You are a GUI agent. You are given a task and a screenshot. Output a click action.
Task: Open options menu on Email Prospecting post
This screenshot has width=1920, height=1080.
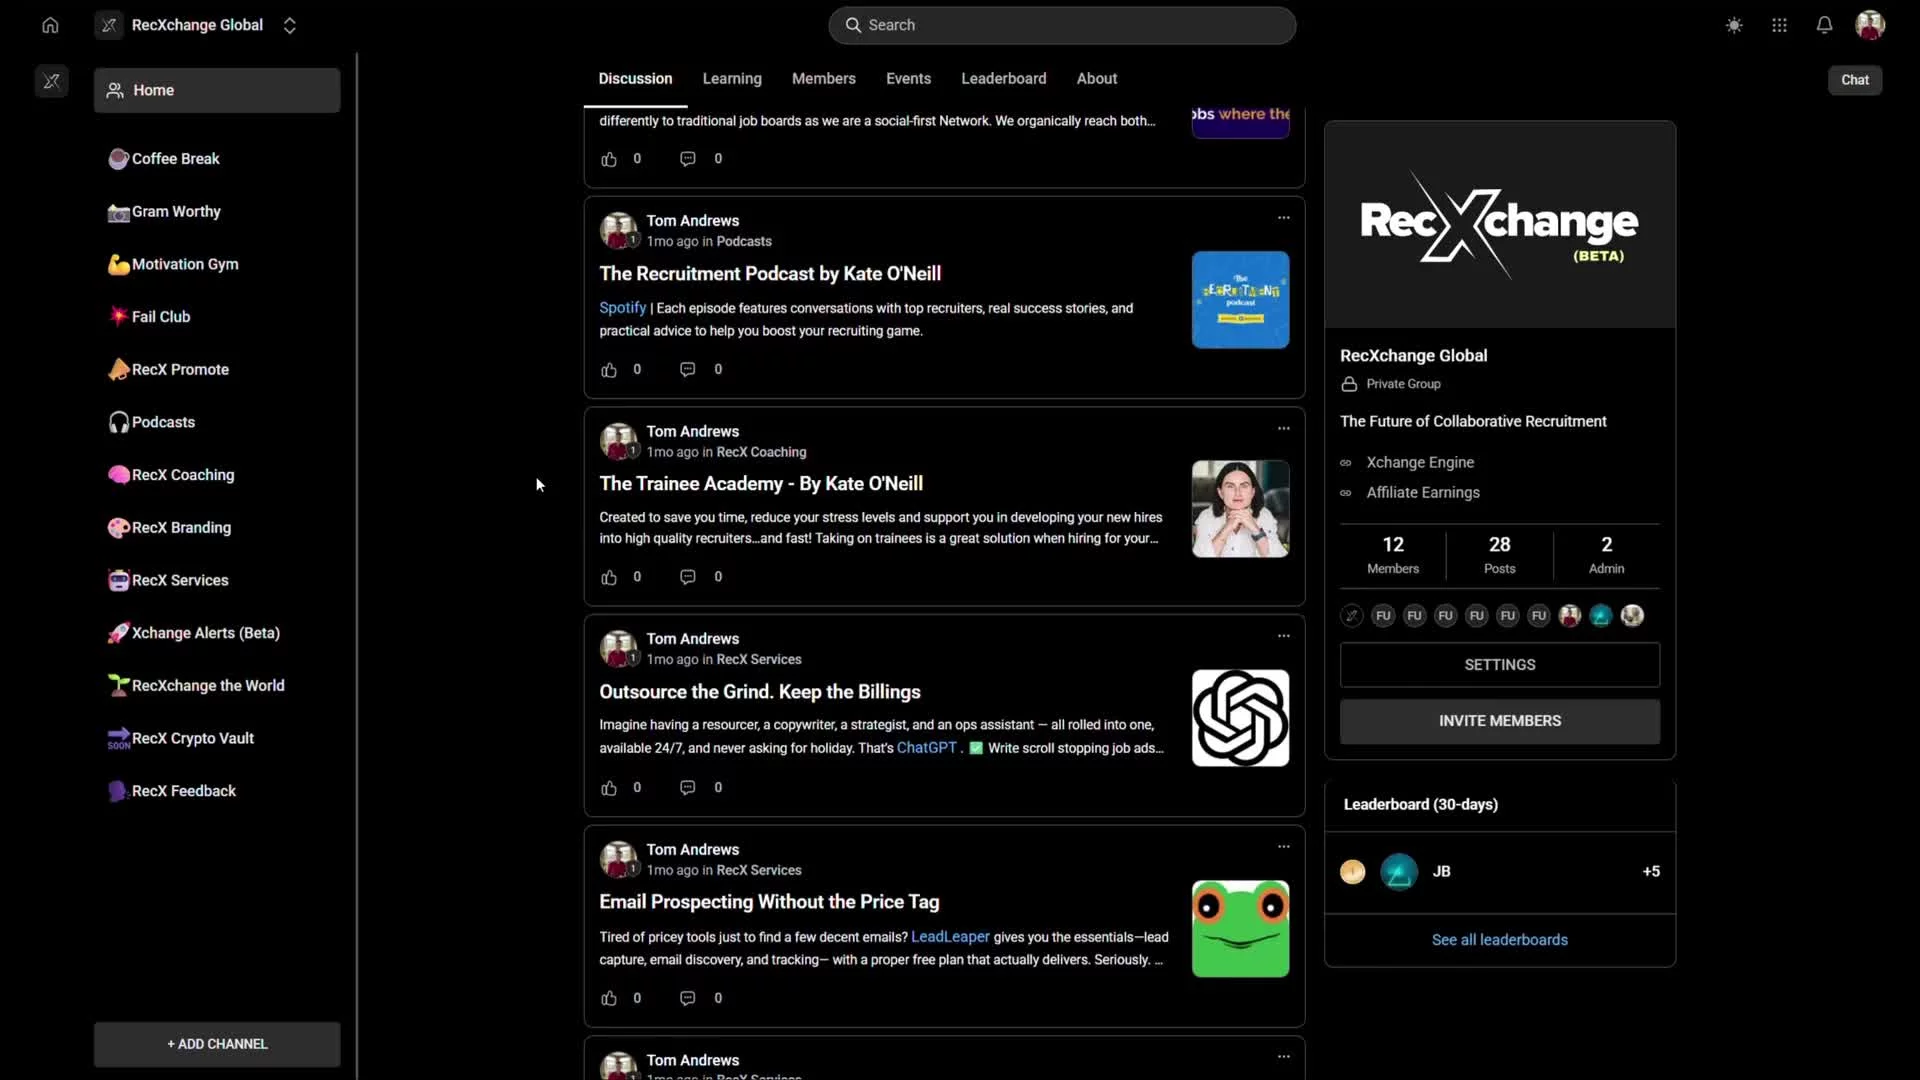pos(1283,847)
